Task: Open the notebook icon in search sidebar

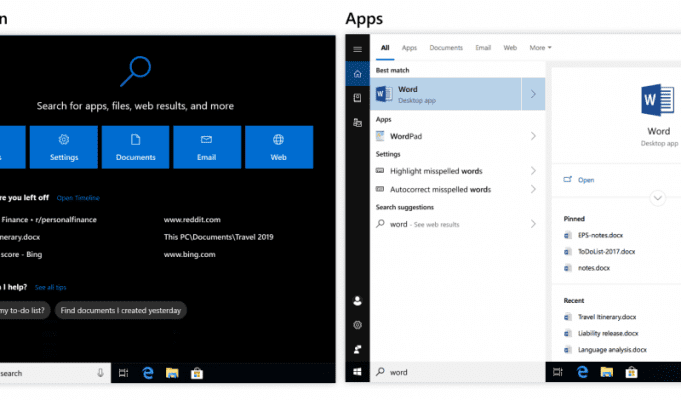Action: click(x=357, y=98)
